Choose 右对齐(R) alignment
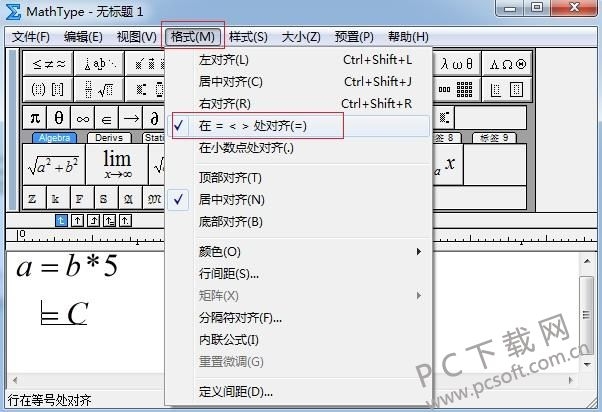The image size is (602, 412). 298,104
